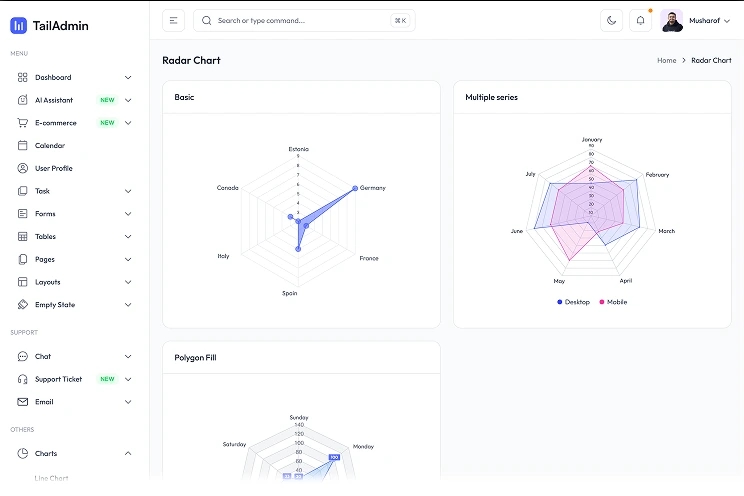Screen dimensions: 744x496
Task: Select the Charts menu label
Action: click(46, 453)
